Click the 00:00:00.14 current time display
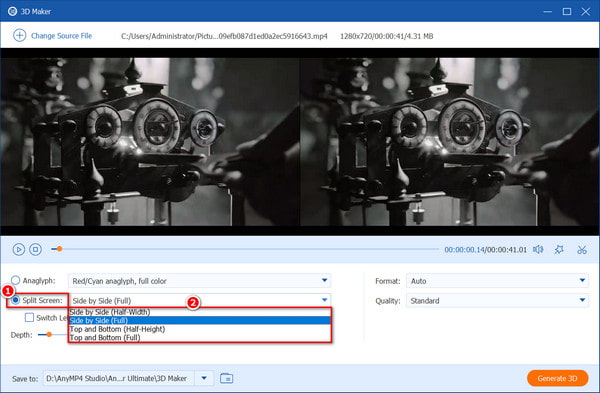This screenshot has width=600, height=393. pos(464,250)
